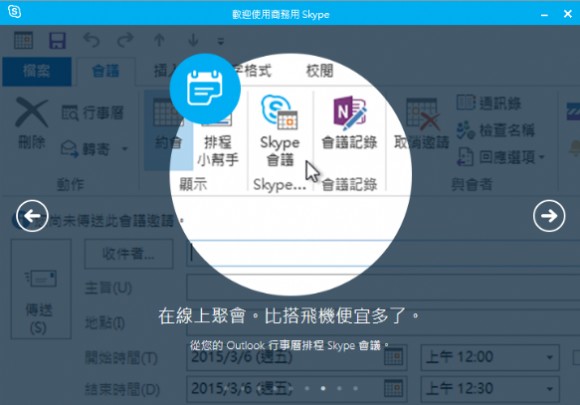
Task: Click the 刪除 X icon
Action: pyautogui.click(x=32, y=112)
